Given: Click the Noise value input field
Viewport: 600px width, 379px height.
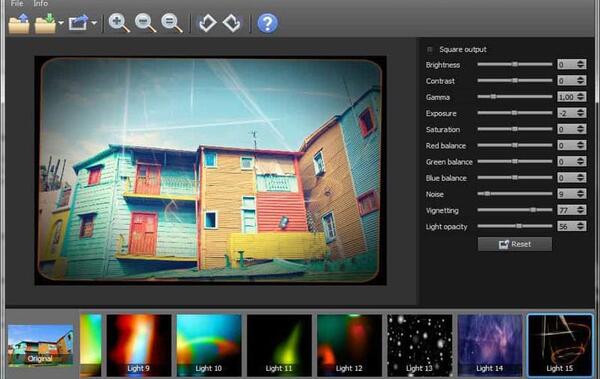Looking at the screenshot, I should [567, 194].
